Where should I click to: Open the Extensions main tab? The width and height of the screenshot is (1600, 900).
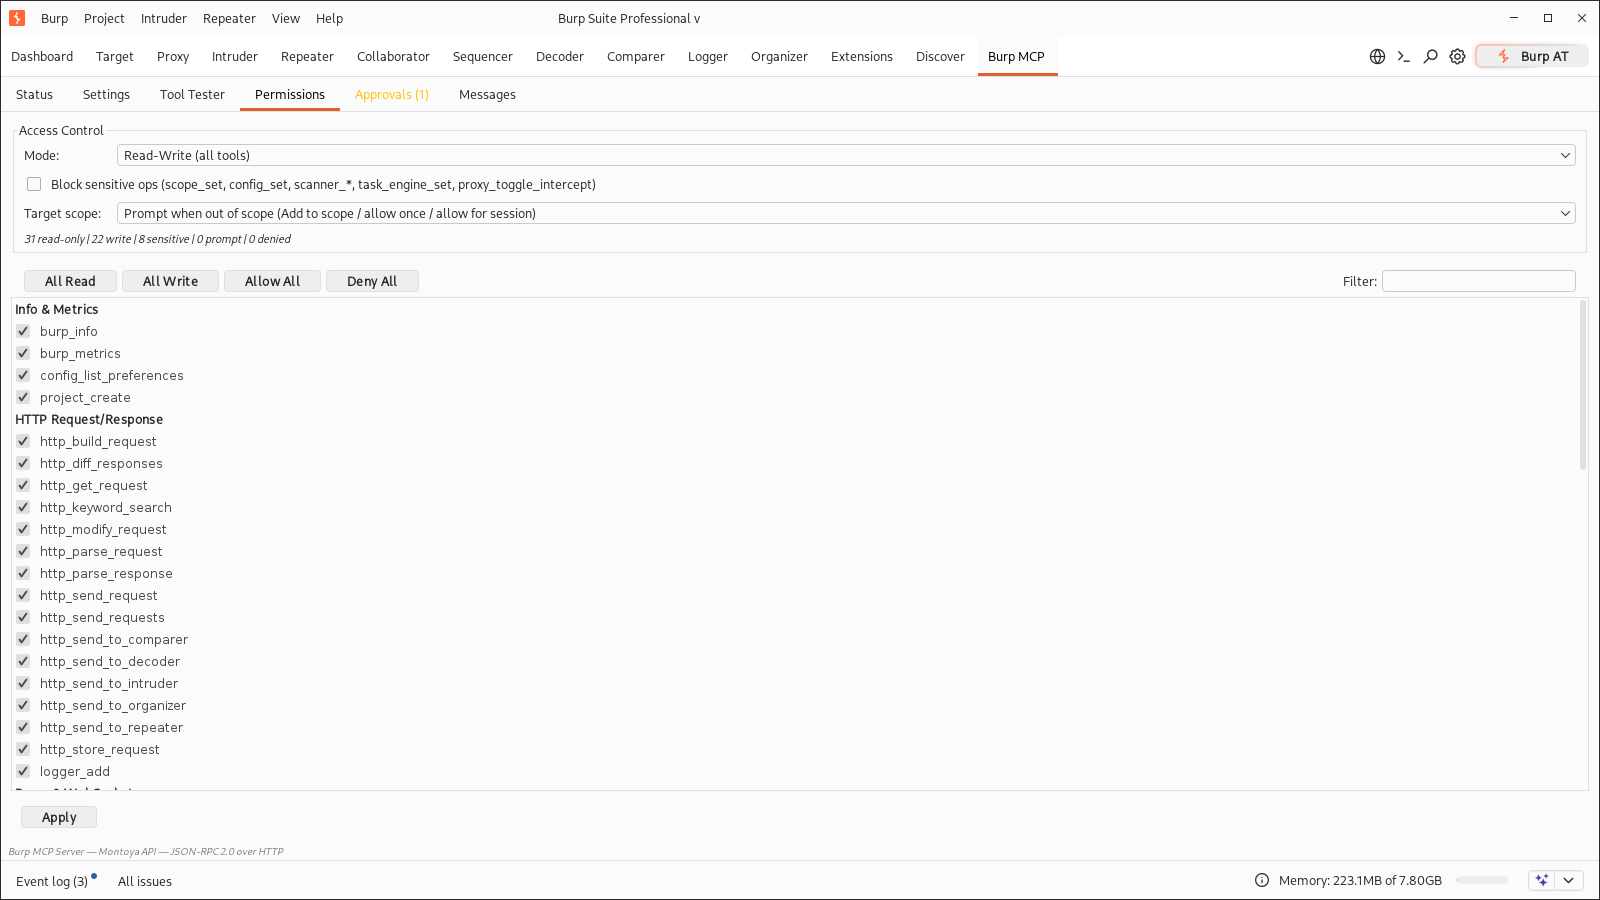(x=862, y=57)
